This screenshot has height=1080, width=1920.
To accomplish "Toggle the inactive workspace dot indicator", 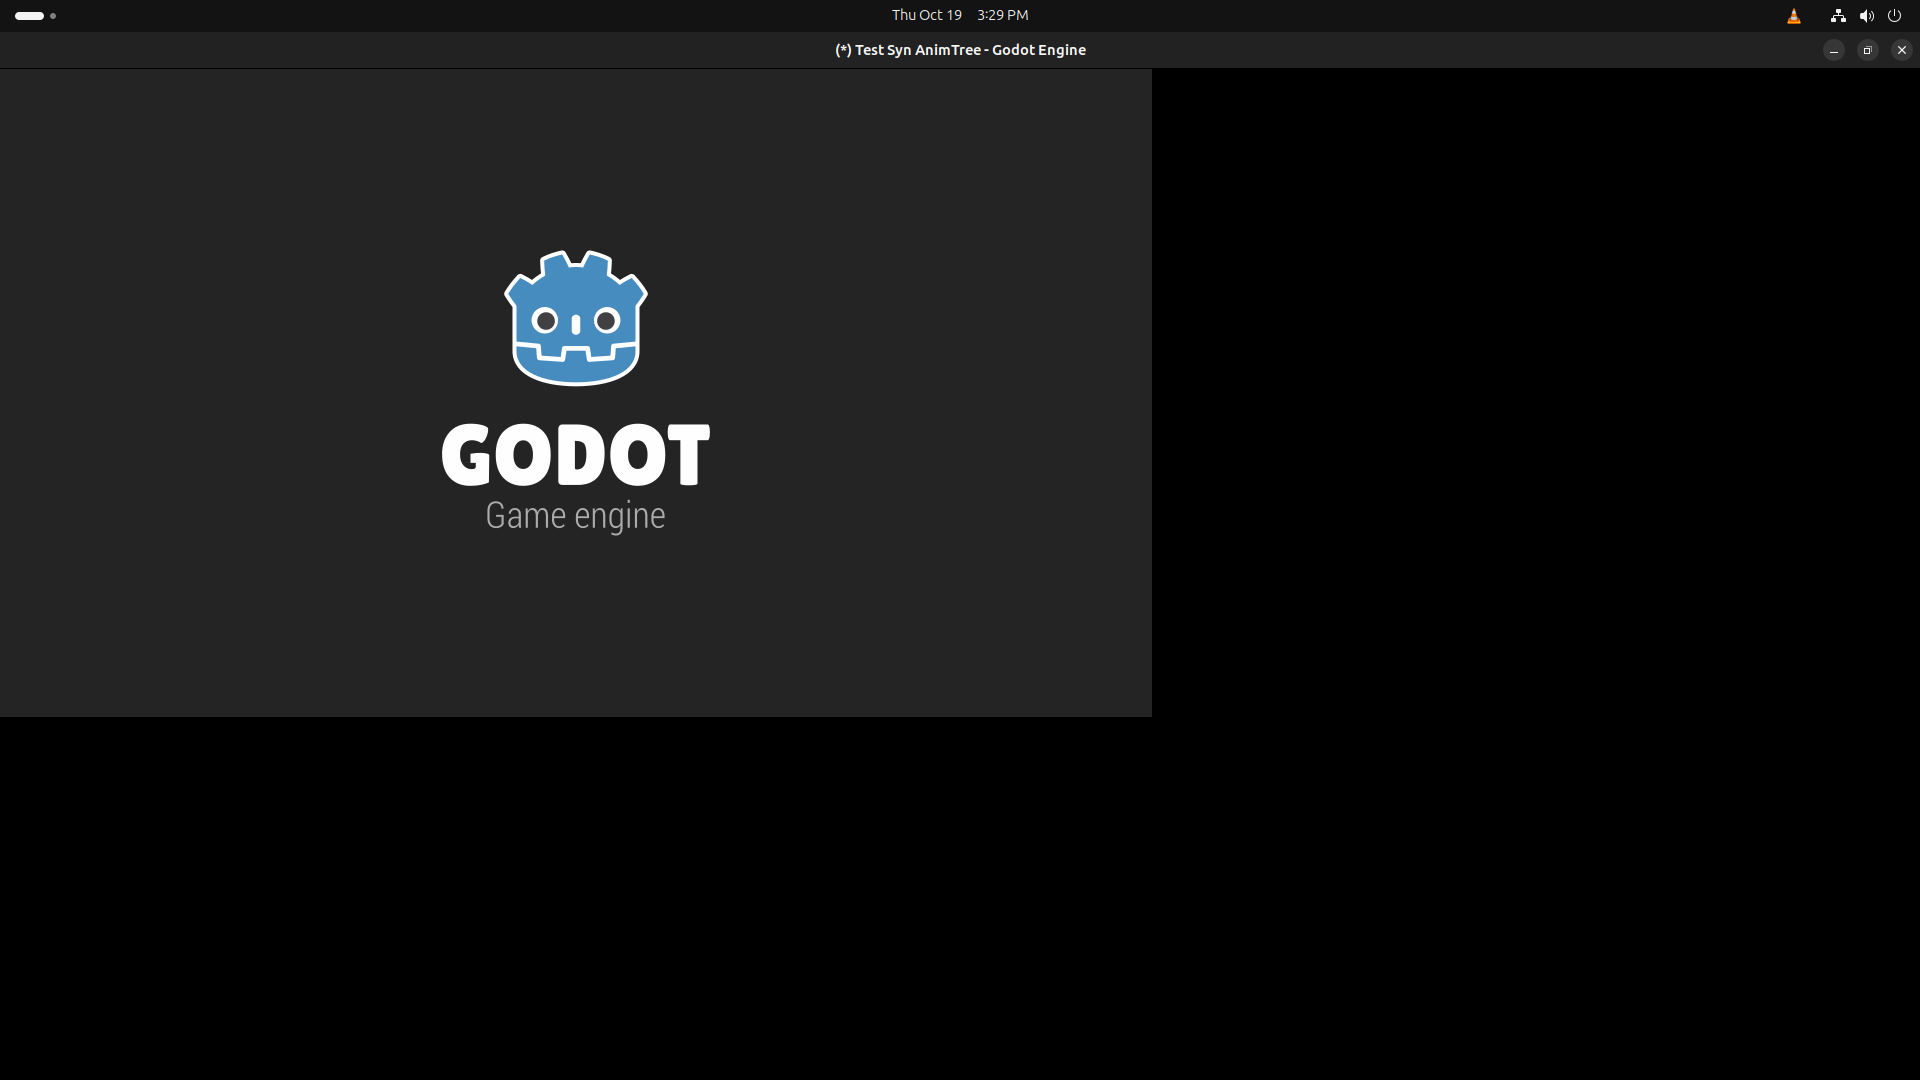I will click(52, 16).
